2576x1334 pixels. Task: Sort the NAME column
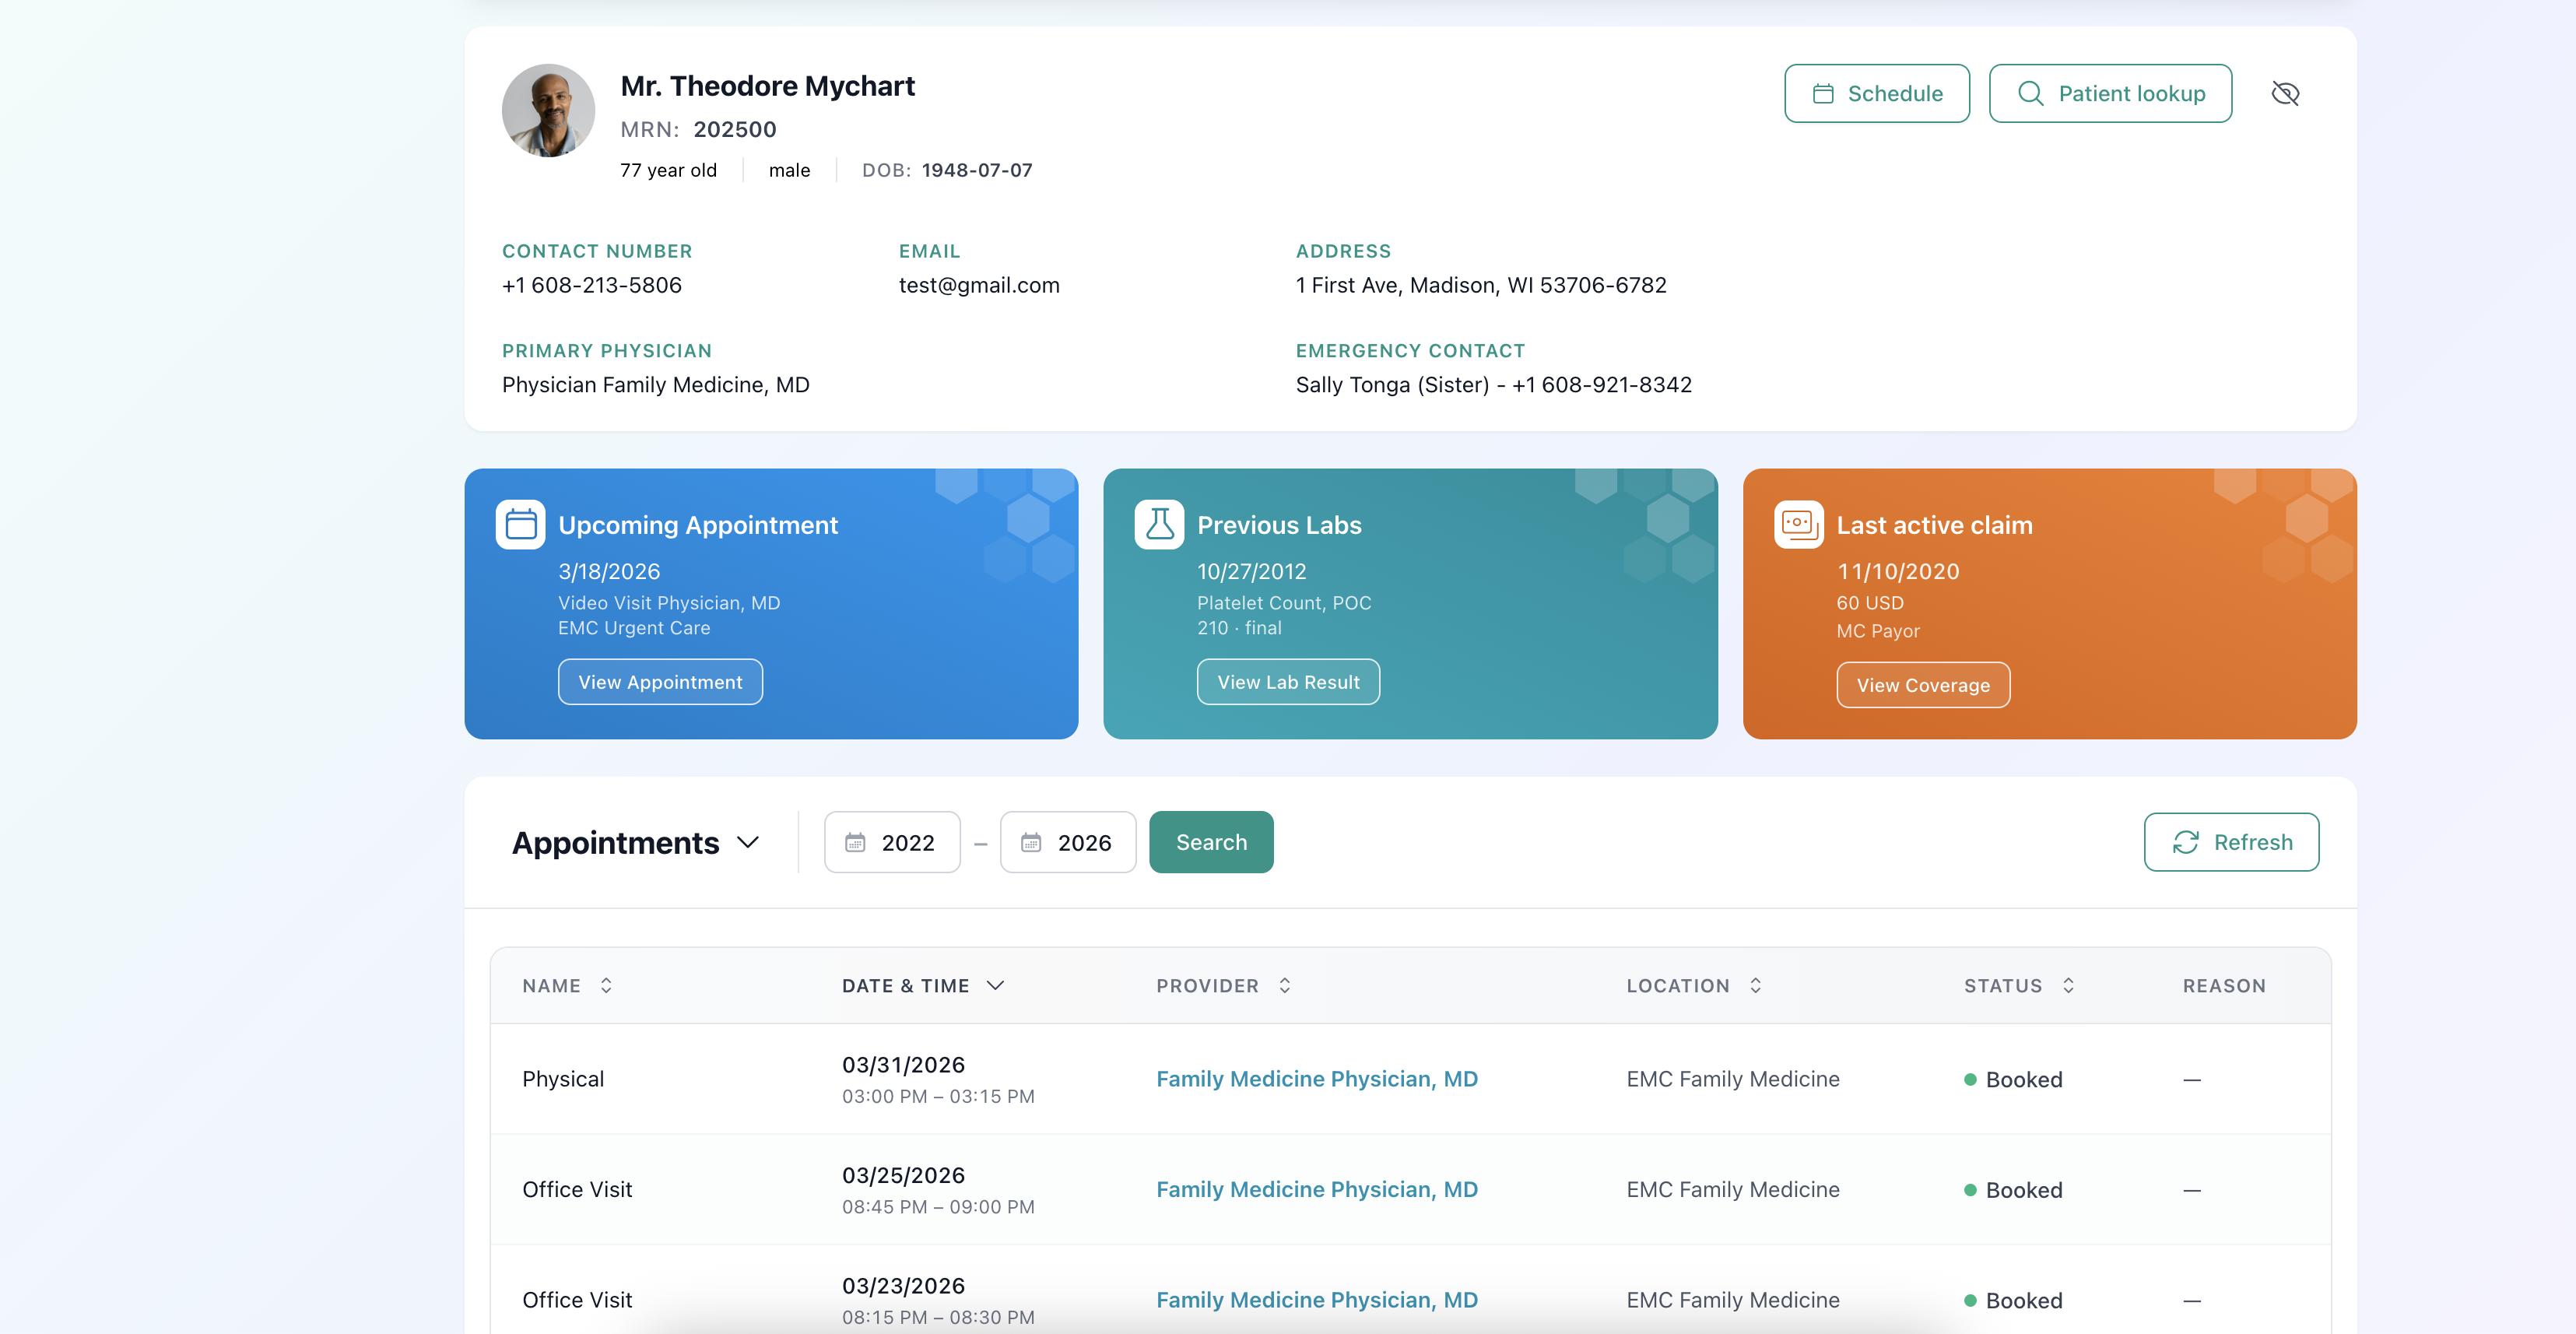click(x=606, y=985)
